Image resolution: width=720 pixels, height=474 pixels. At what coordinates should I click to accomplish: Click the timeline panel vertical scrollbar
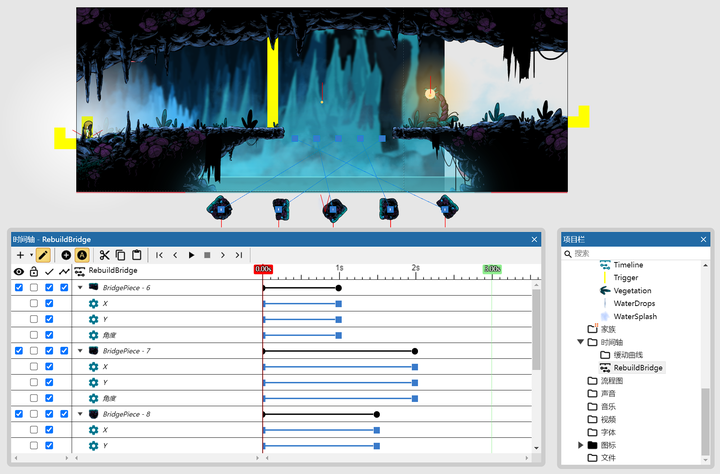tap(536, 329)
